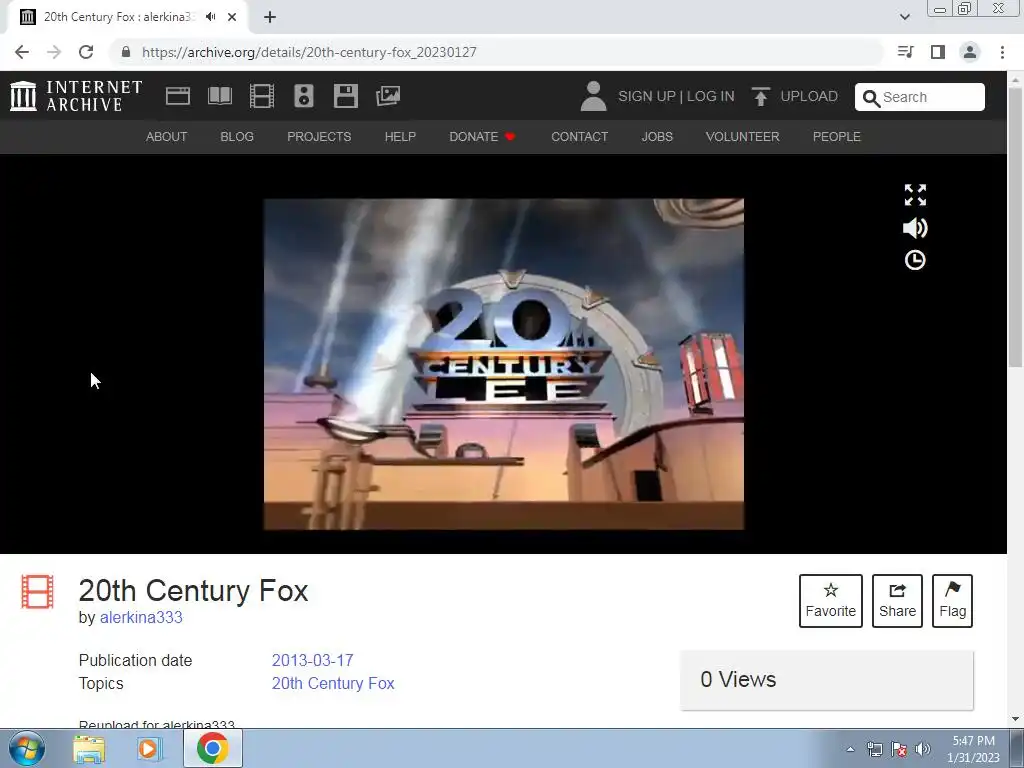Open Windows Media Player from the taskbar

coord(149,749)
